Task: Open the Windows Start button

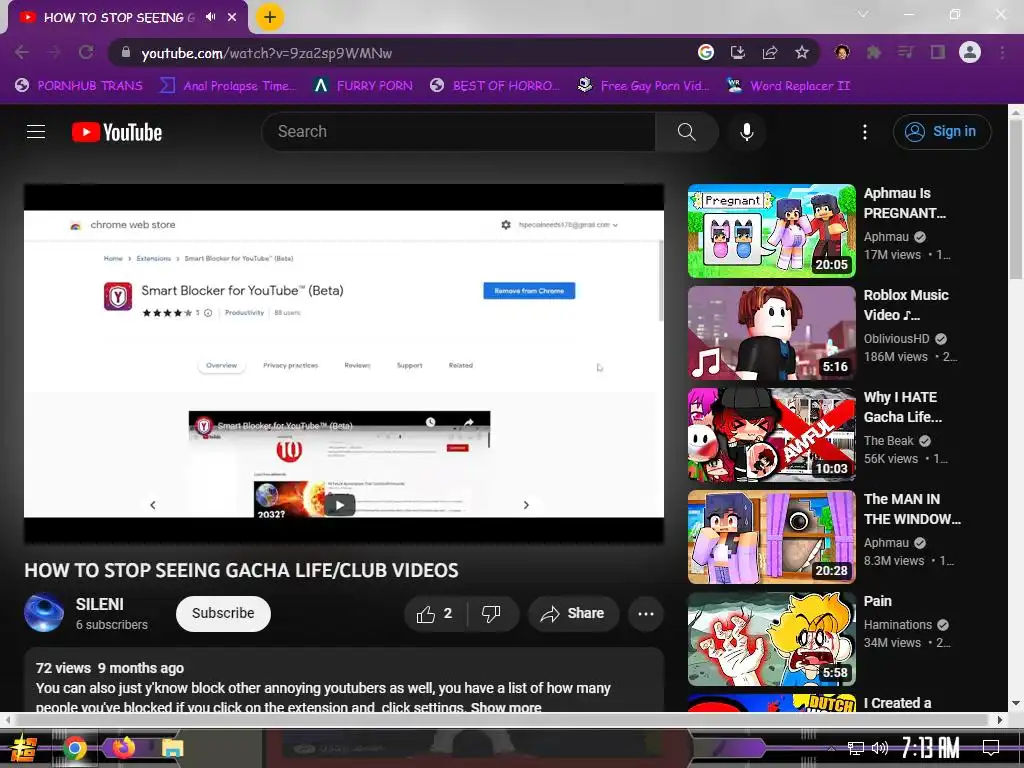Action: (x=23, y=748)
